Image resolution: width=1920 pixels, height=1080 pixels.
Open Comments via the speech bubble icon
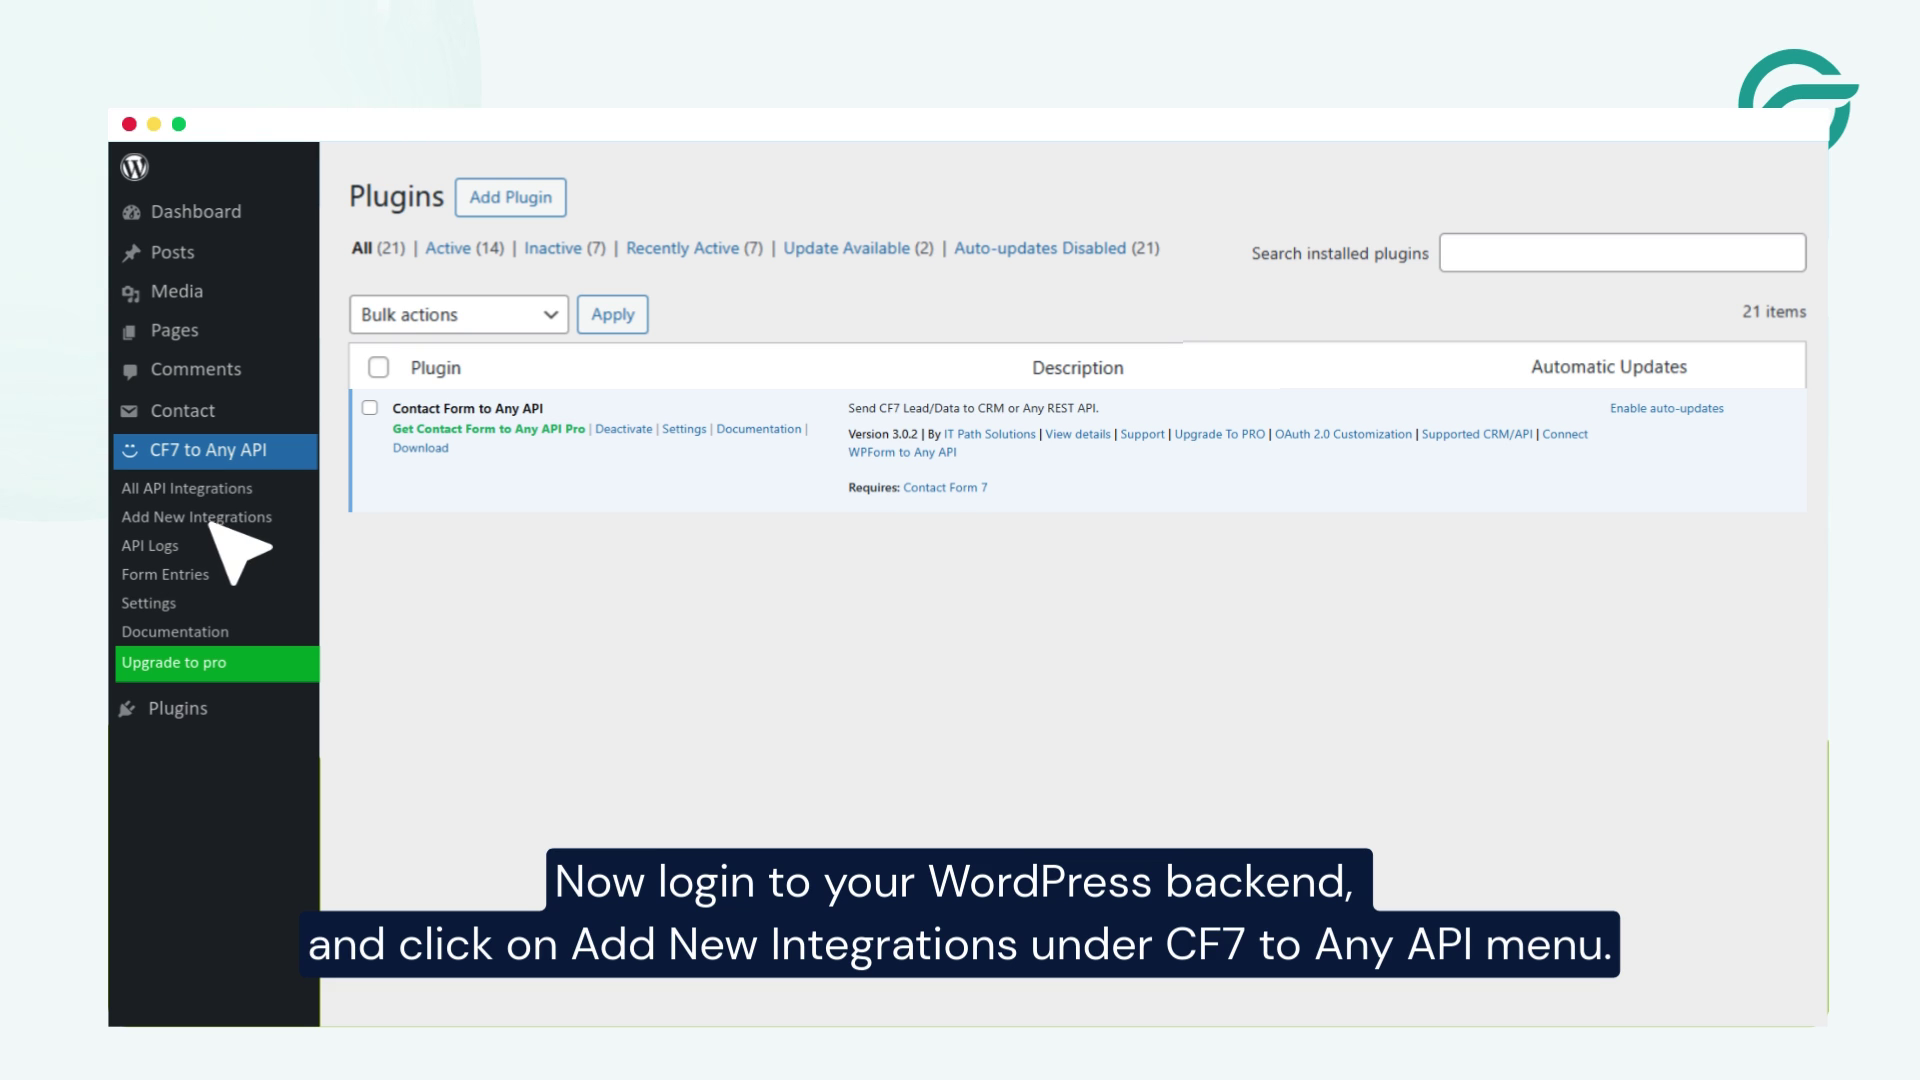[x=131, y=369]
